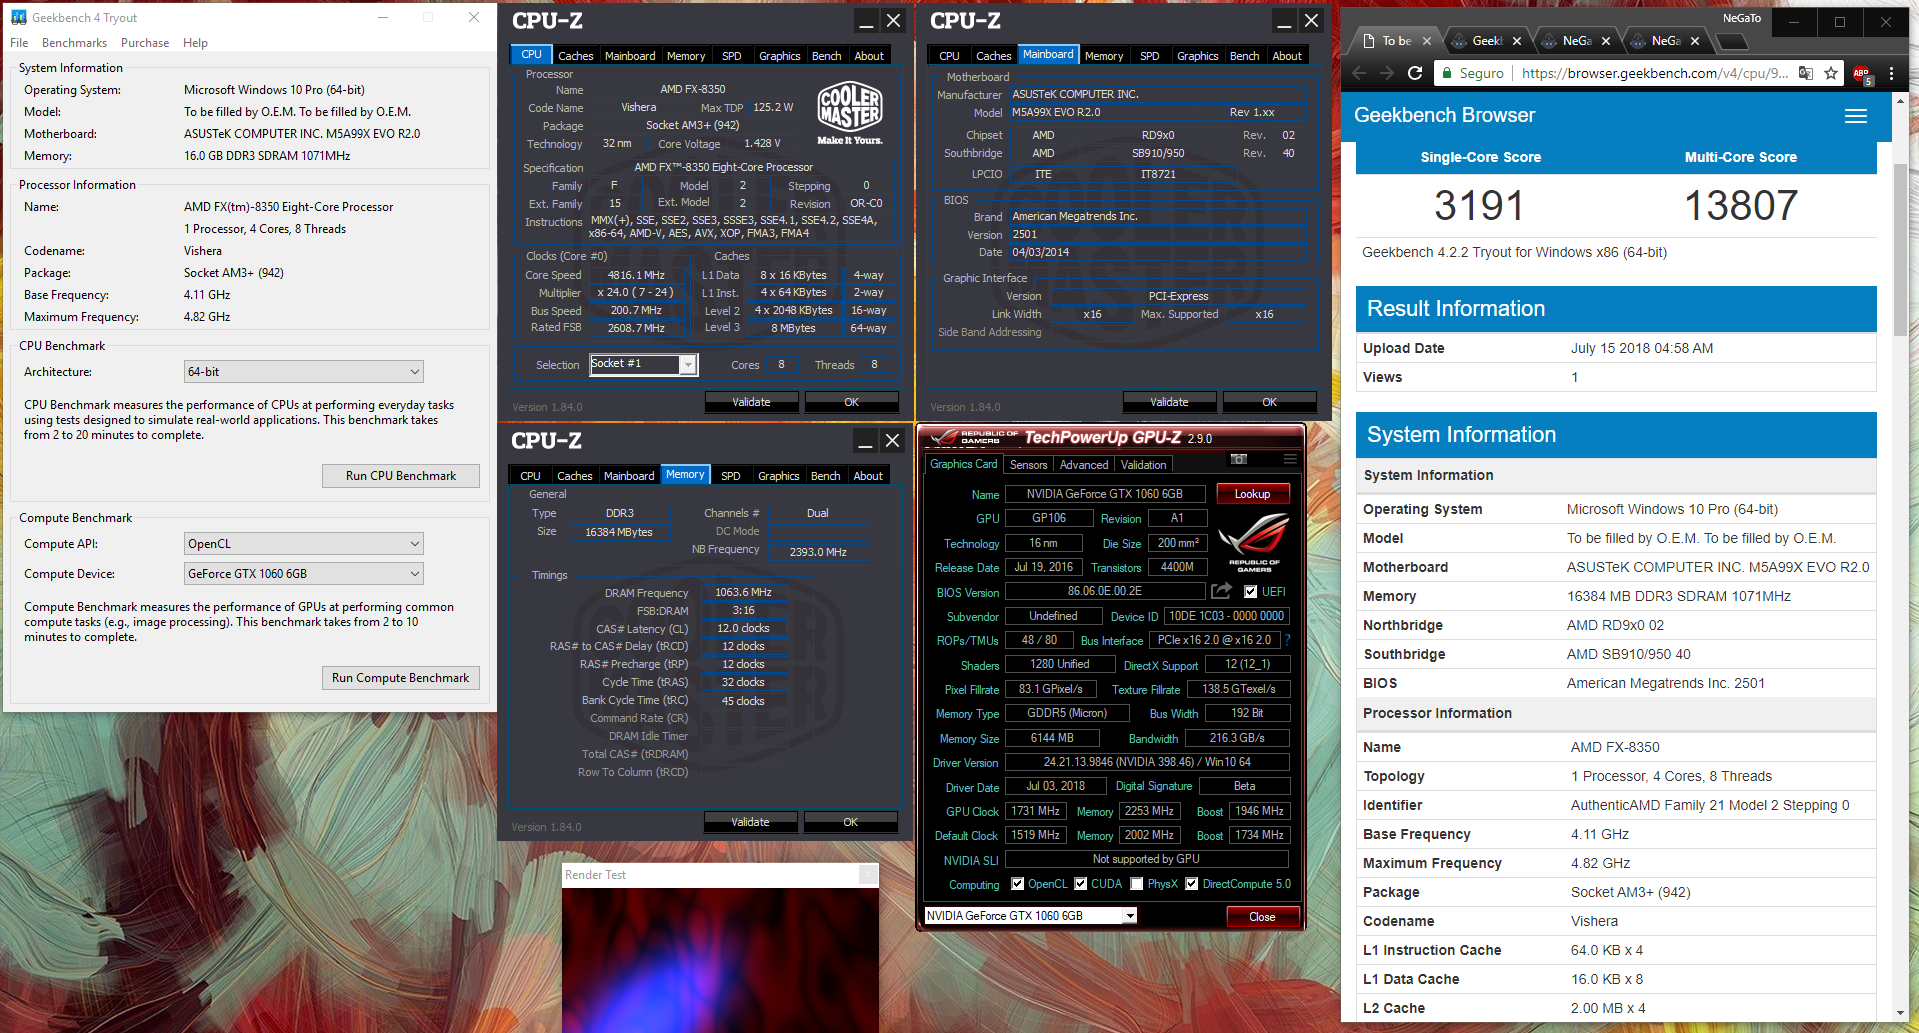Viewport: 1919px width, 1033px height.
Task: Open a new browser tab
Action: (1732, 41)
